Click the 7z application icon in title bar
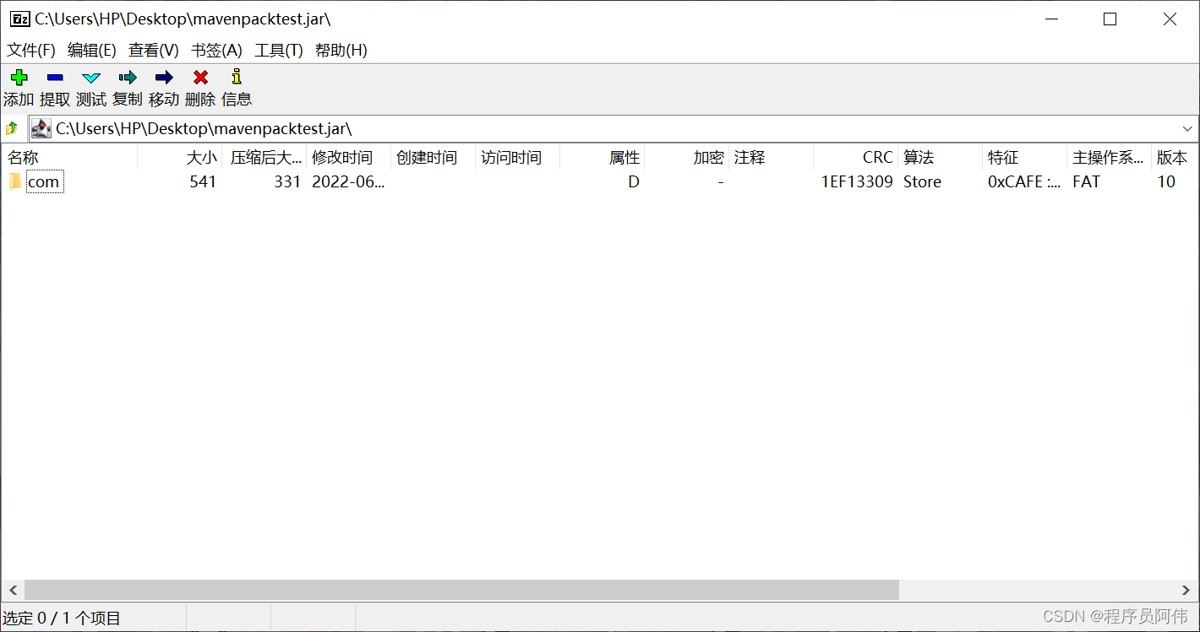This screenshot has height=632, width=1200. coord(20,19)
